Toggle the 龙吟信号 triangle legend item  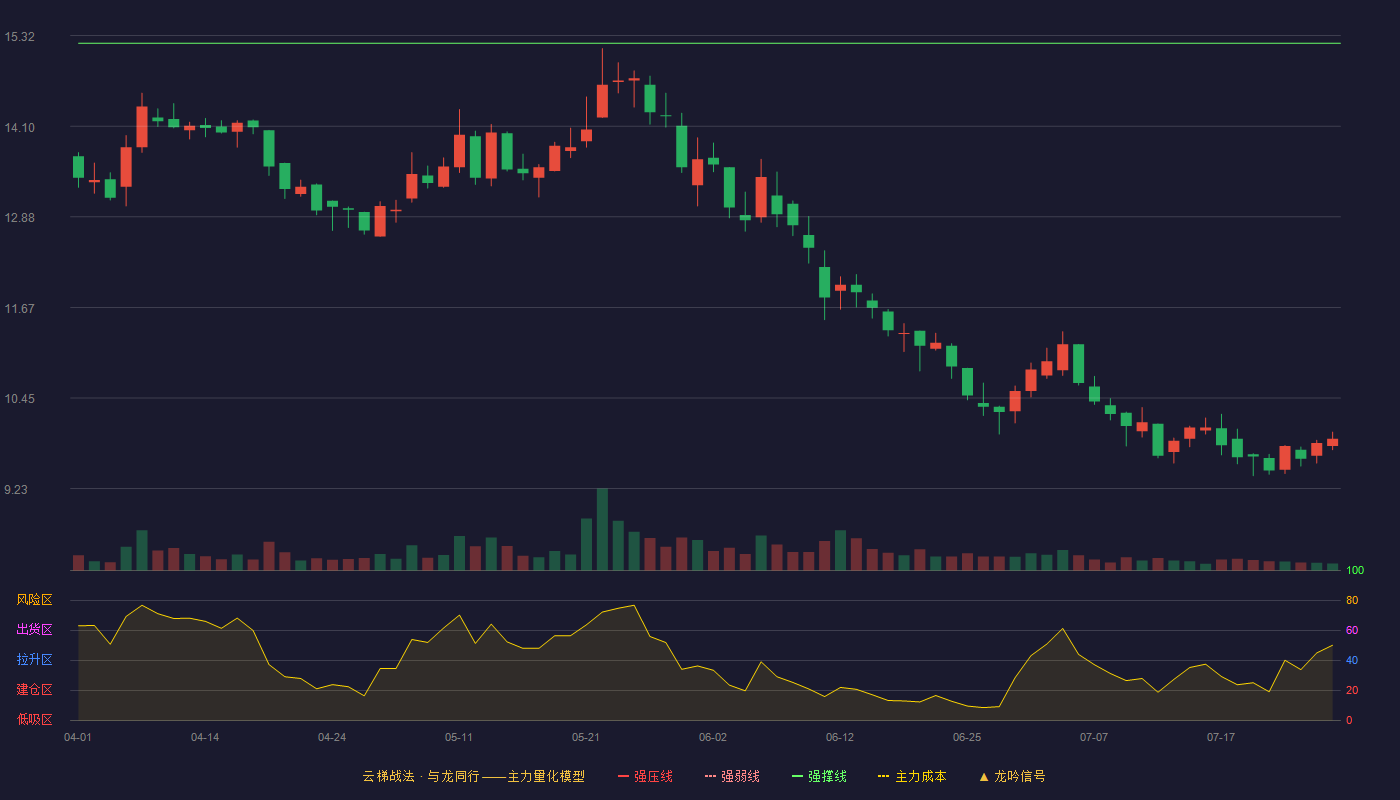(1012, 776)
